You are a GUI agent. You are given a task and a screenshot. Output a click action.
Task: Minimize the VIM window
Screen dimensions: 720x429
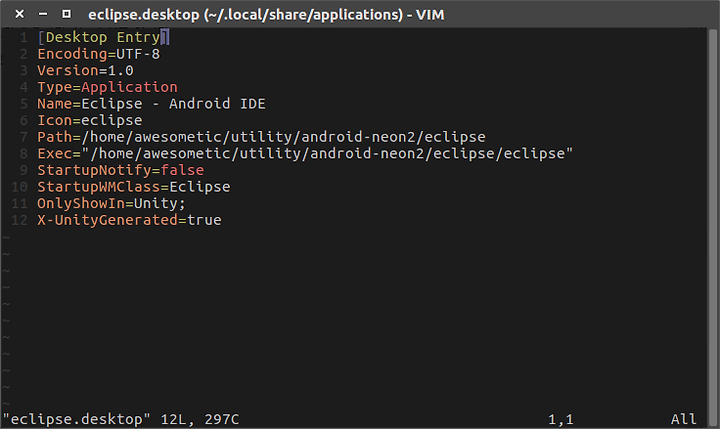[43, 14]
